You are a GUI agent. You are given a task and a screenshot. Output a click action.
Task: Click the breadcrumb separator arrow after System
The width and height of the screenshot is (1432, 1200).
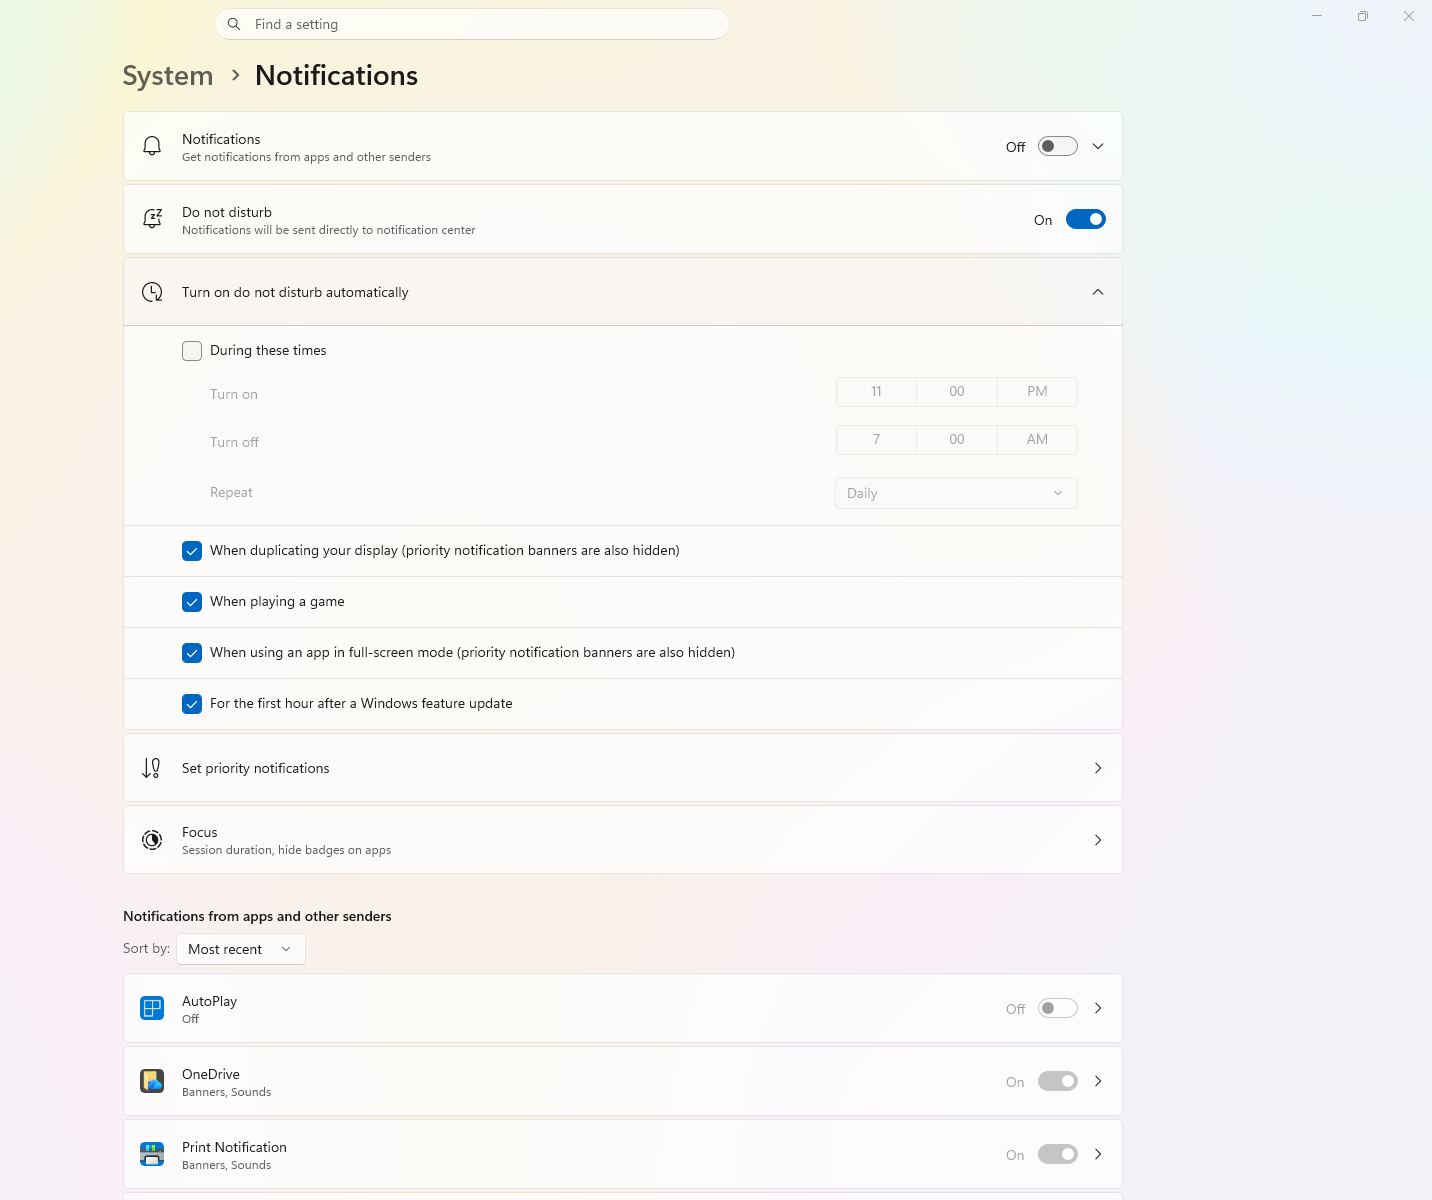click(236, 75)
